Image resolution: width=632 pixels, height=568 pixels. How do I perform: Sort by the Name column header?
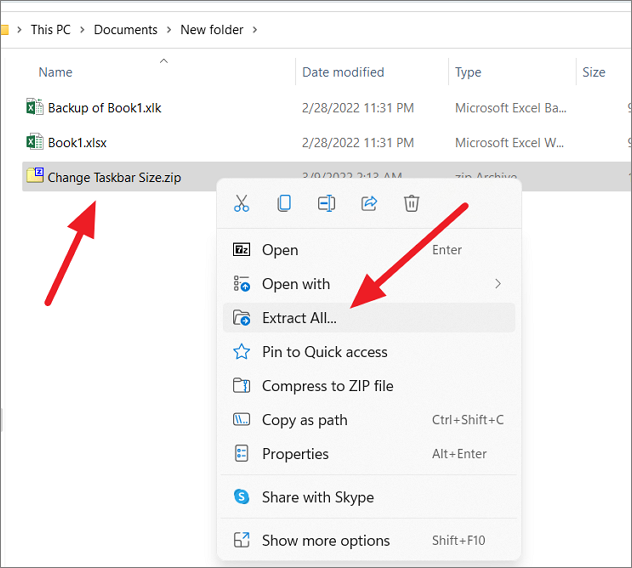point(55,72)
